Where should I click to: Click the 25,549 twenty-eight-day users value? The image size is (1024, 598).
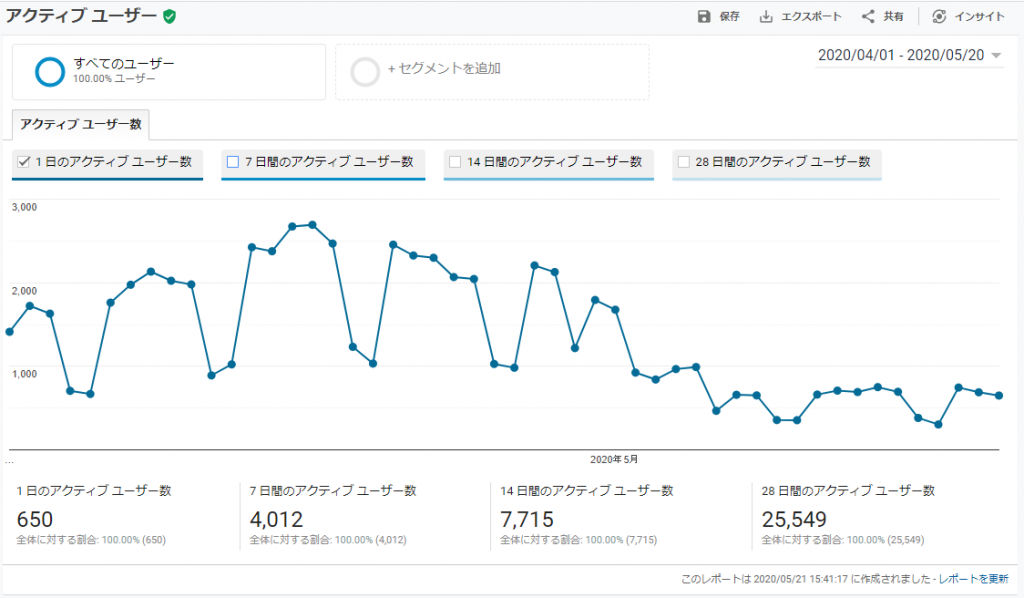click(x=794, y=520)
